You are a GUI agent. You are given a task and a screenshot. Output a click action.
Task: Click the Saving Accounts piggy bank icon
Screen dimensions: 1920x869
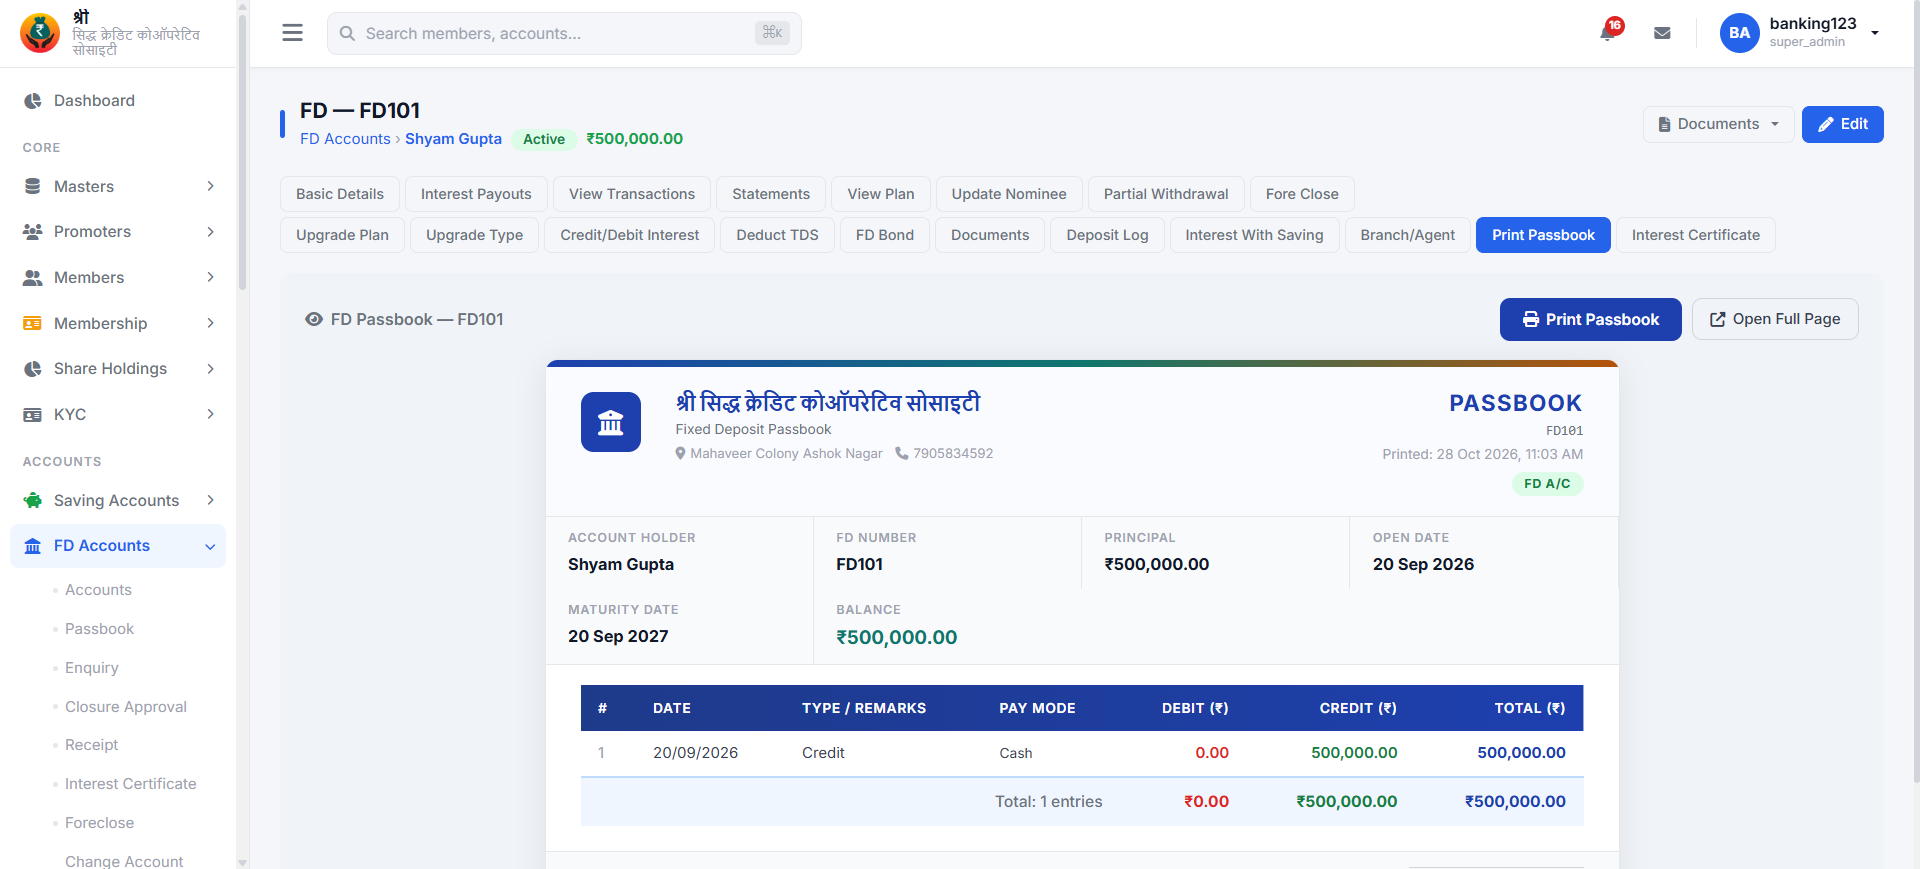[33, 500]
